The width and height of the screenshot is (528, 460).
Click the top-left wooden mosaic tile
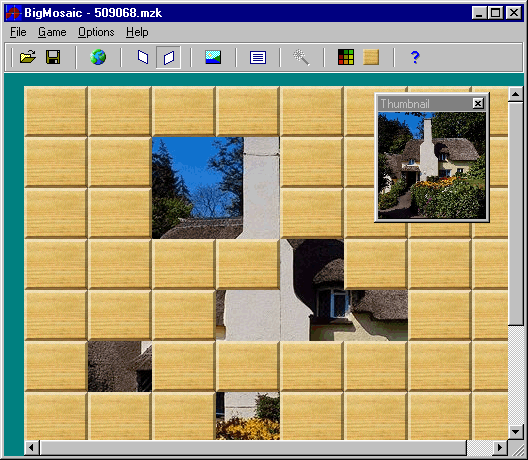pos(56,111)
